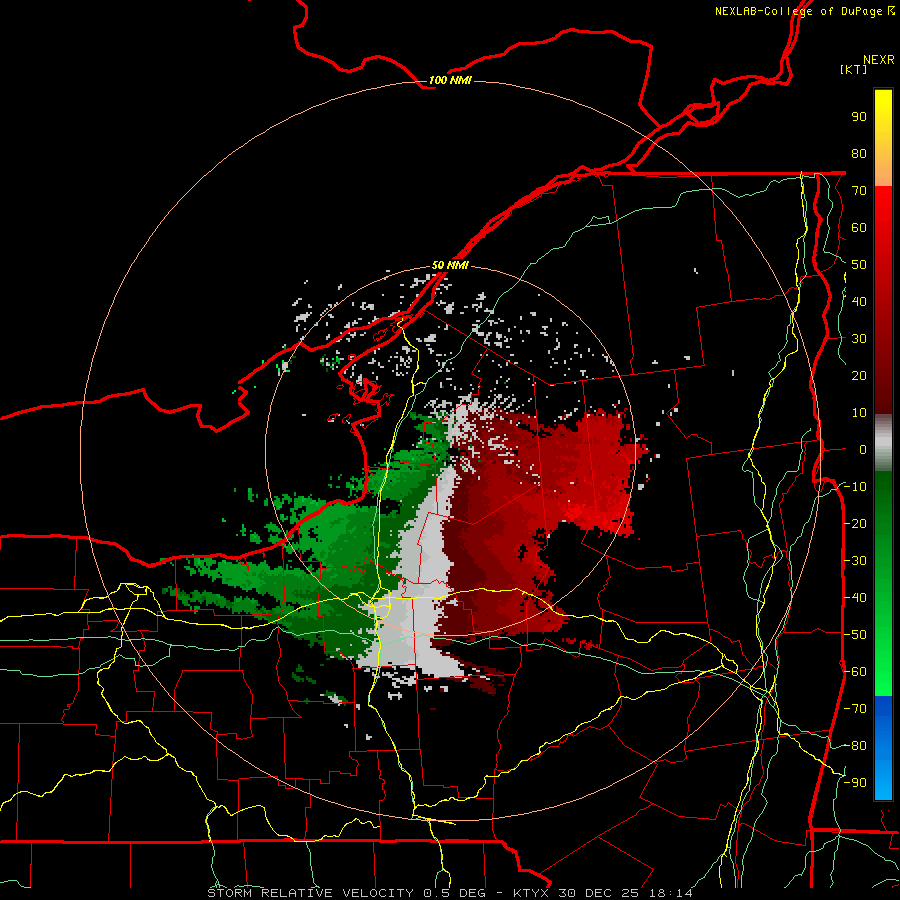Click the 60 value on velocity scale

click(859, 227)
